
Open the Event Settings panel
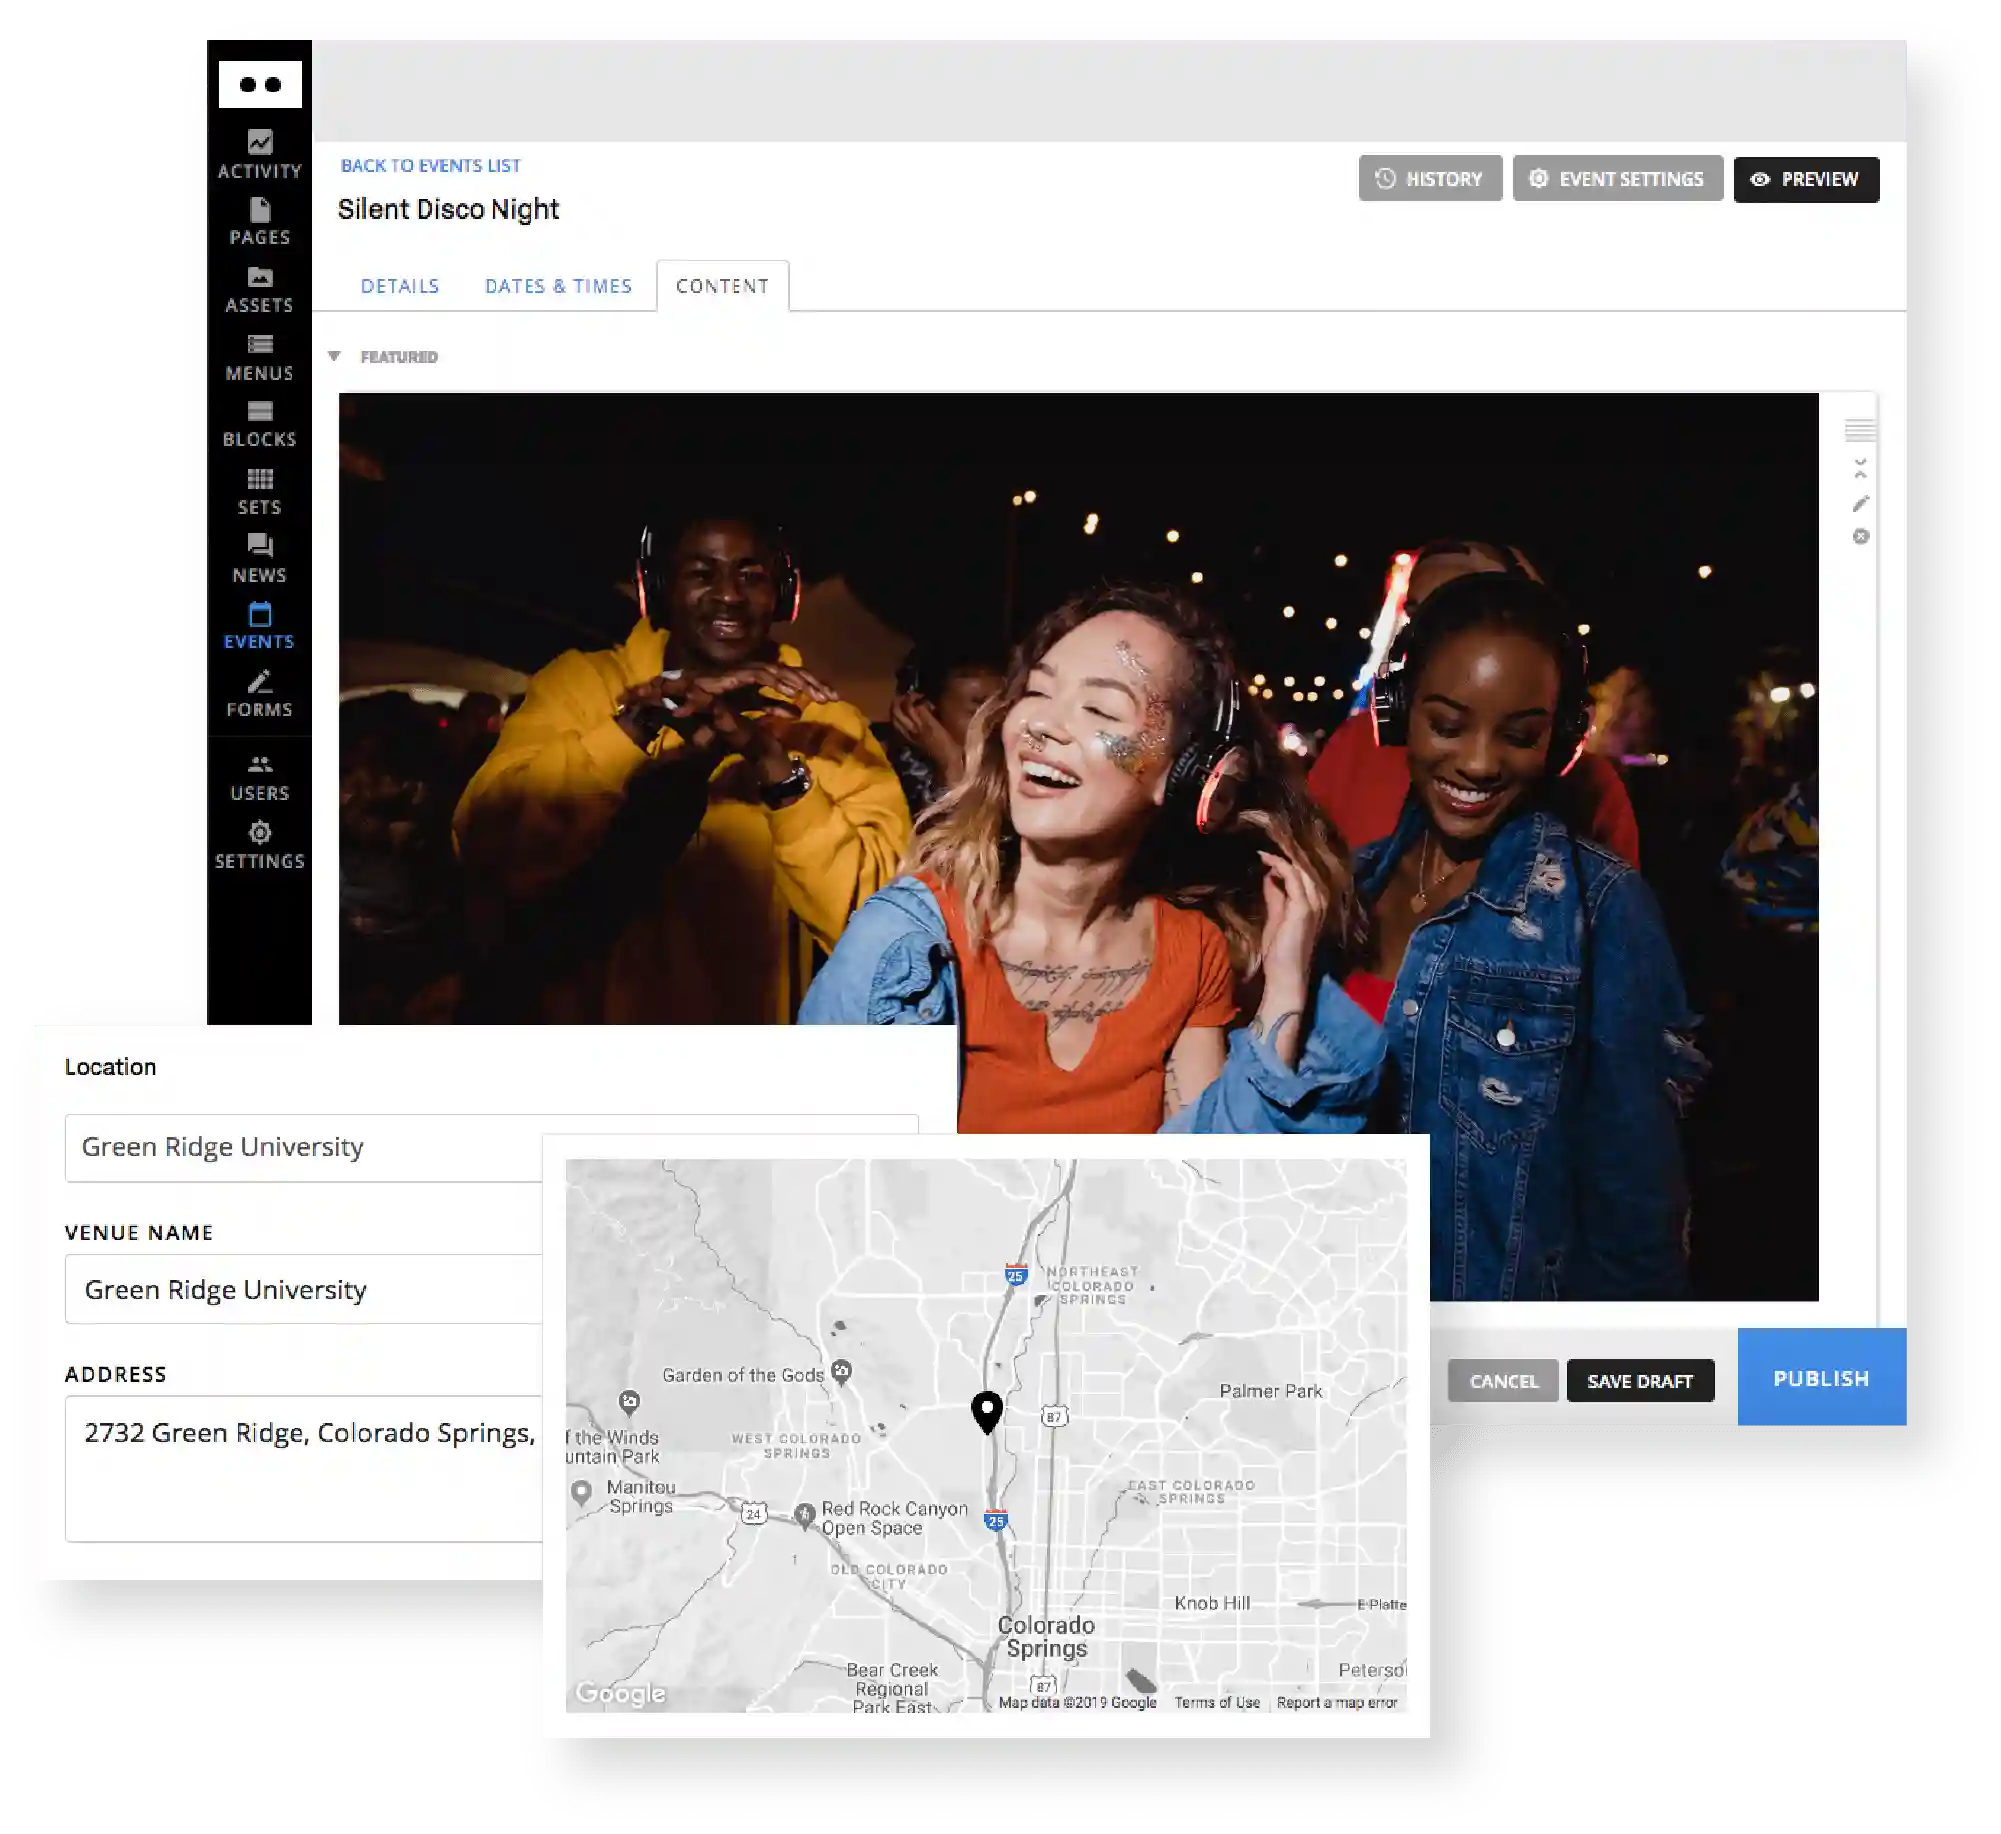(x=1617, y=179)
